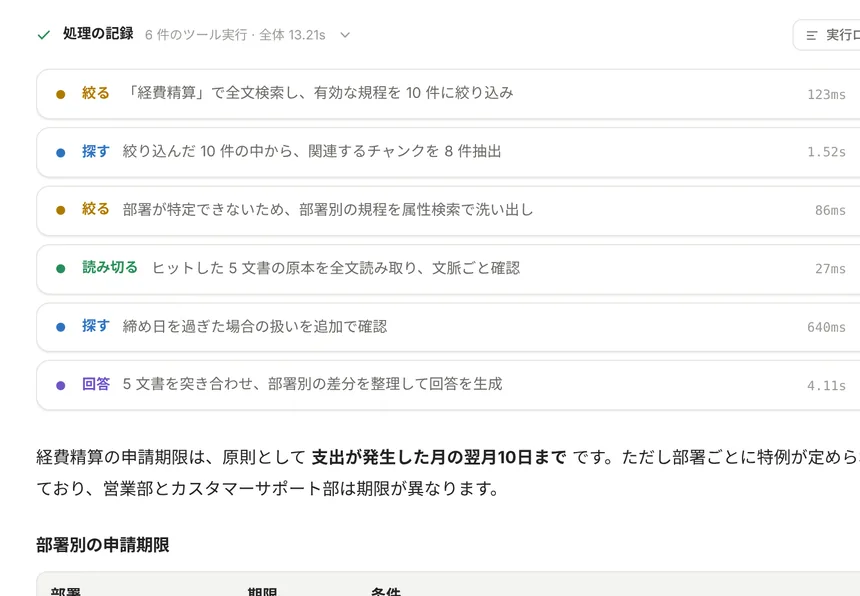Screen dimensions: 860x596
Task: Open the 「経費精算」で全文検索 step row
Action: pos(448,94)
